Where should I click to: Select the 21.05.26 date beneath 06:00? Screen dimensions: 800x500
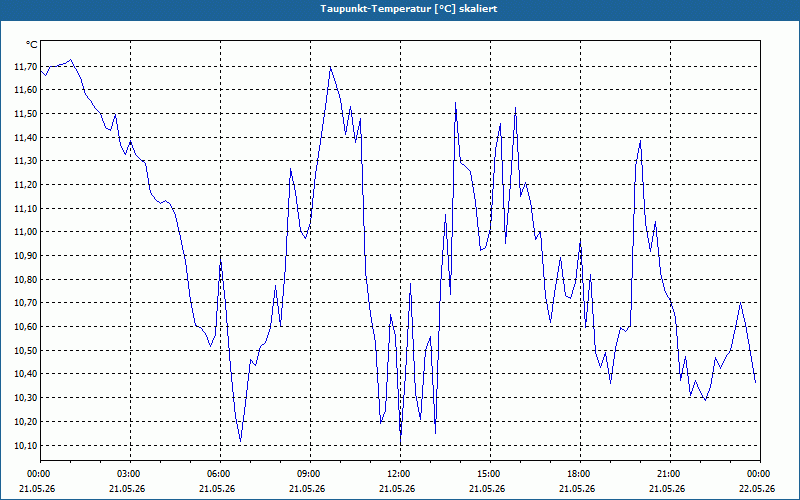pos(217,488)
